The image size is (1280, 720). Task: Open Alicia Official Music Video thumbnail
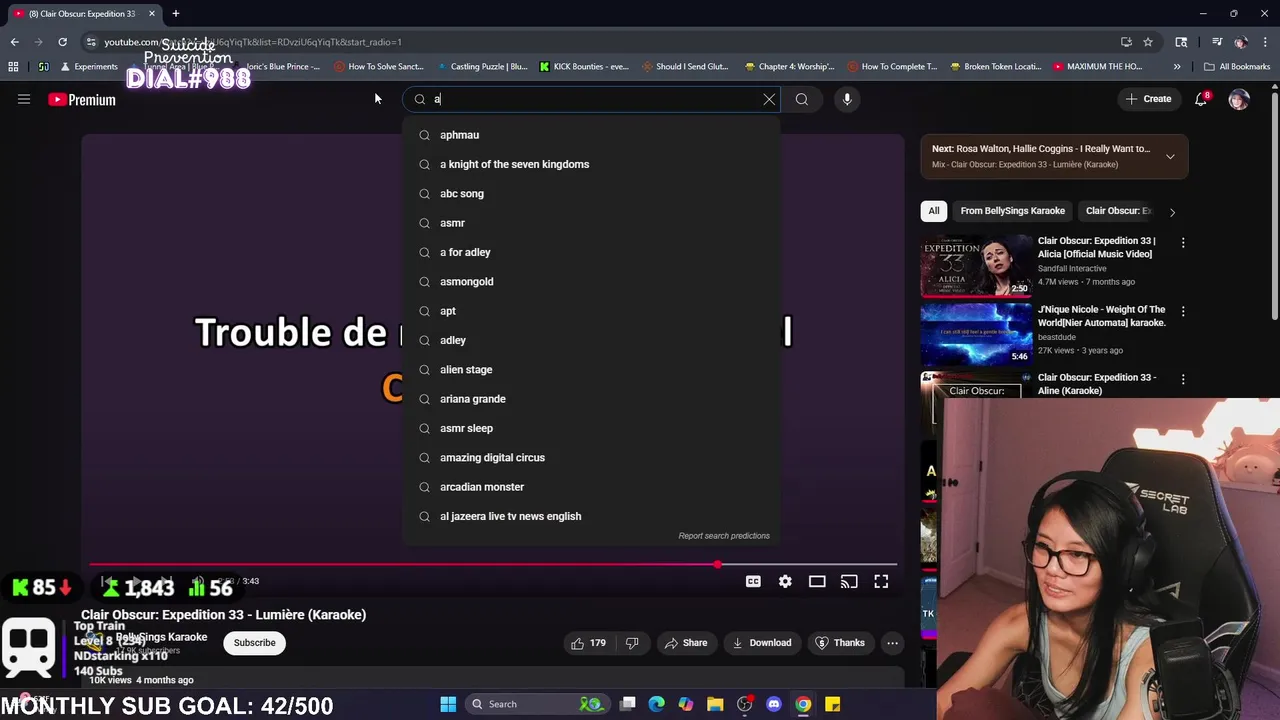pyautogui.click(x=976, y=265)
